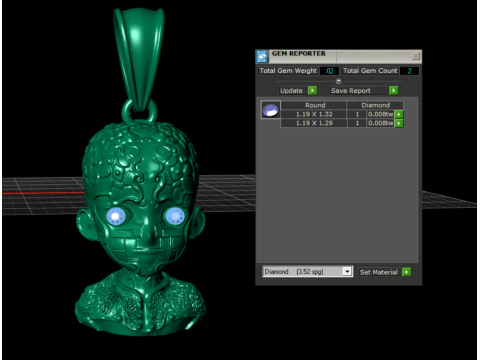Screen dimensions: 480x360
Task: Select the round gem thumbnail icon
Action: 270,110
